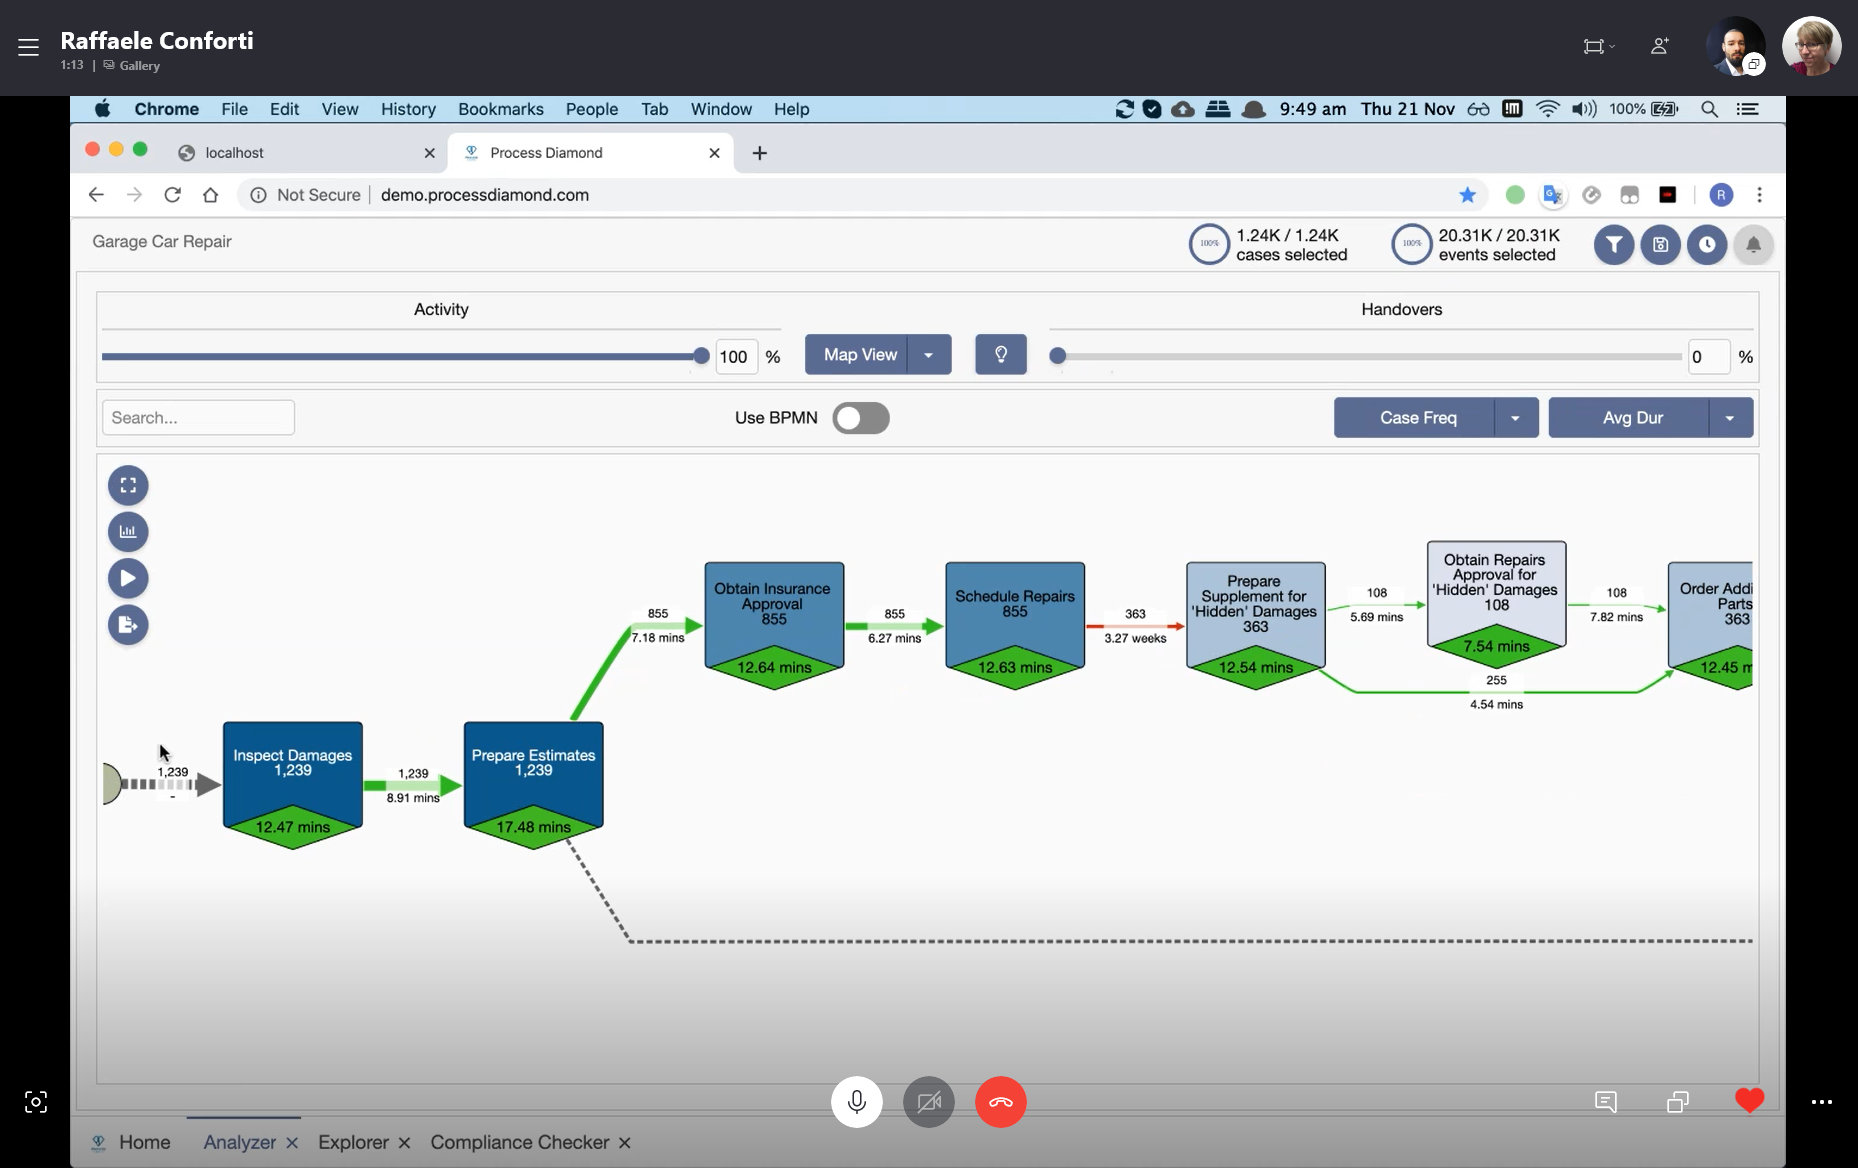Click the Avg Dur button
The image size is (1858, 1168).
pos(1631,418)
